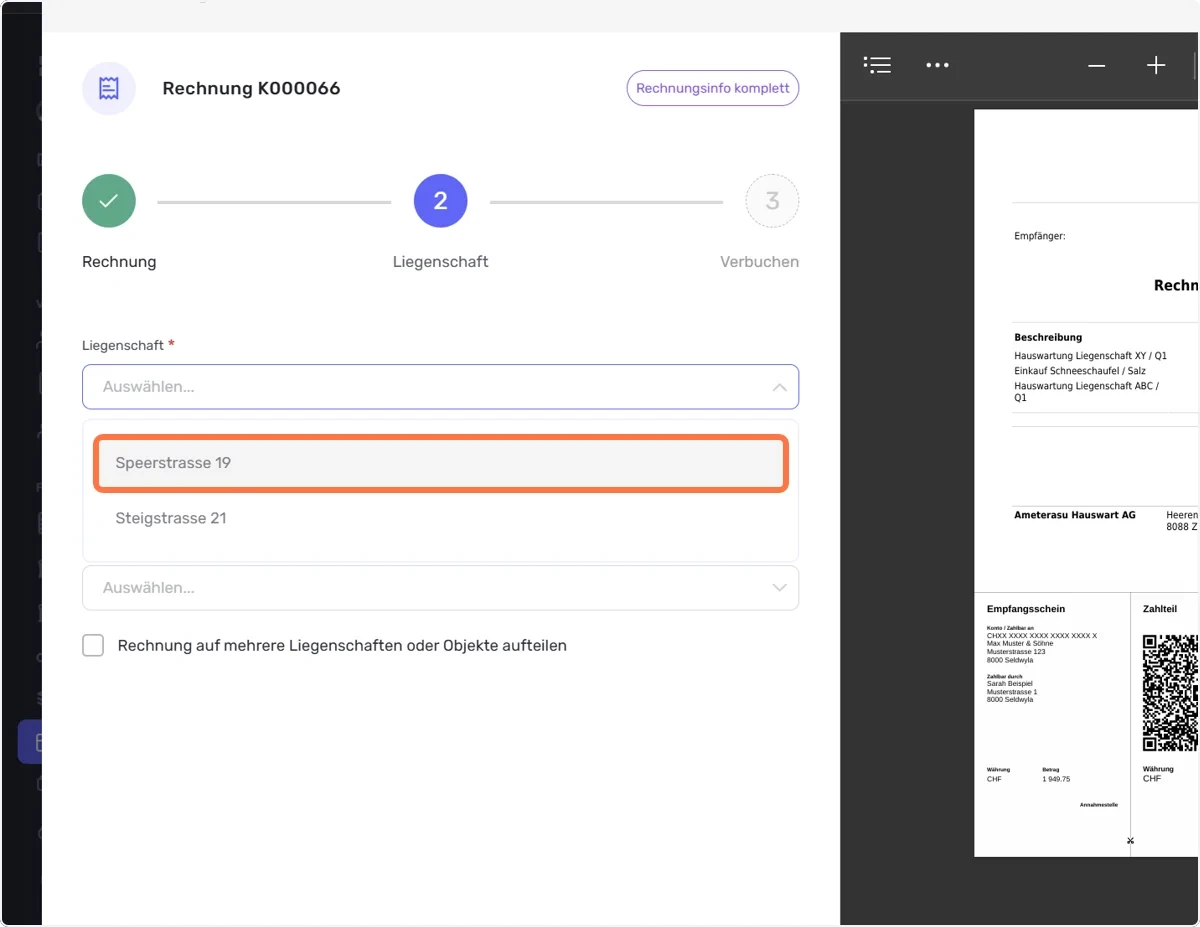Click the QR code on the invoice PDF
The image size is (1200, 927).
point(1171,692)
